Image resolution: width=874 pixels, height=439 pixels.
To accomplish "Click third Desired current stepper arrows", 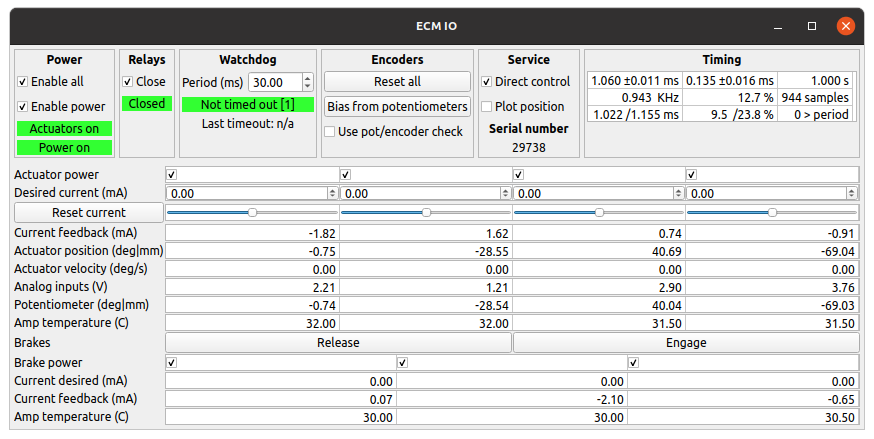I will pos(678,193).
